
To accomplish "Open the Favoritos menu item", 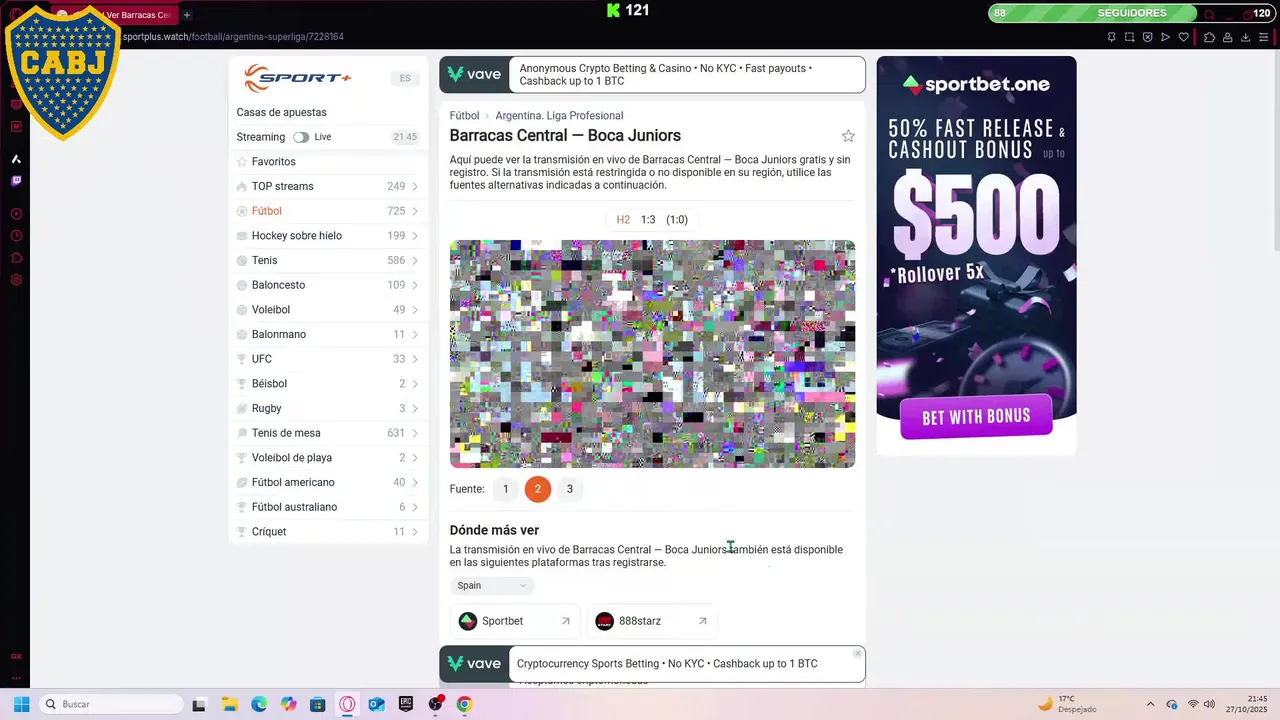I will click(328, 162).
